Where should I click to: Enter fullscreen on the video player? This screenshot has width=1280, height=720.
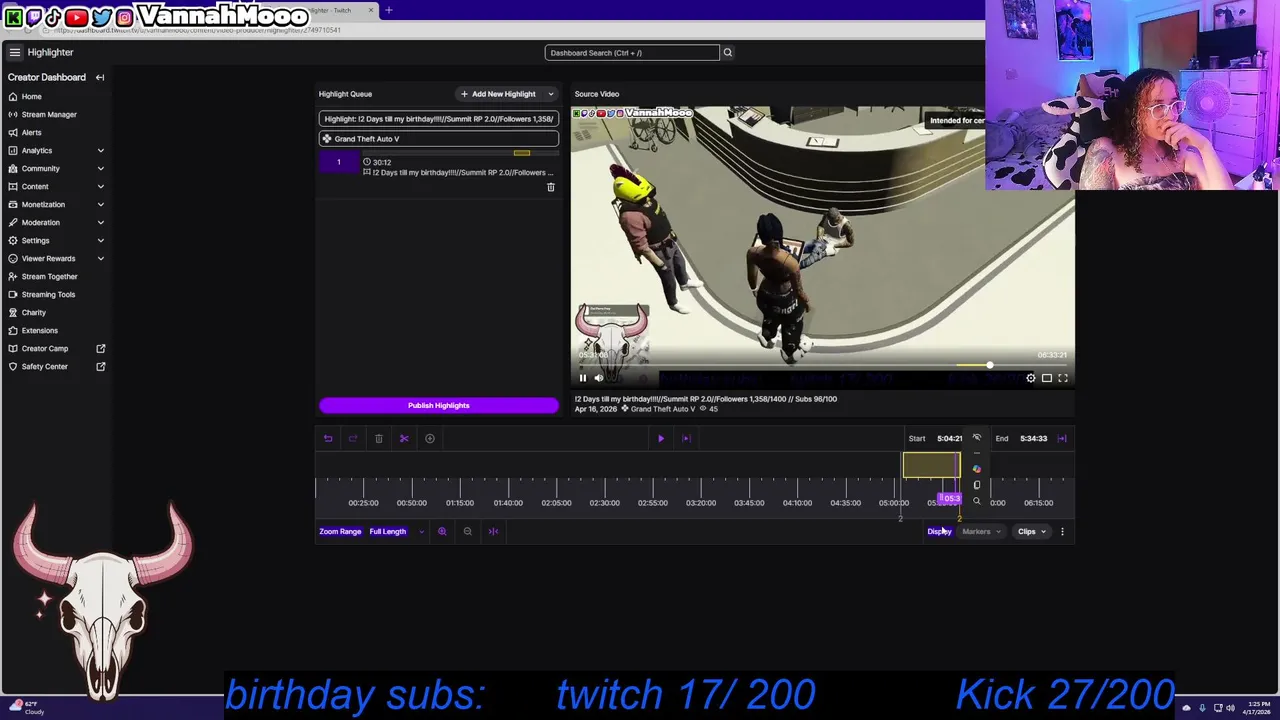tap(1063, 378)
